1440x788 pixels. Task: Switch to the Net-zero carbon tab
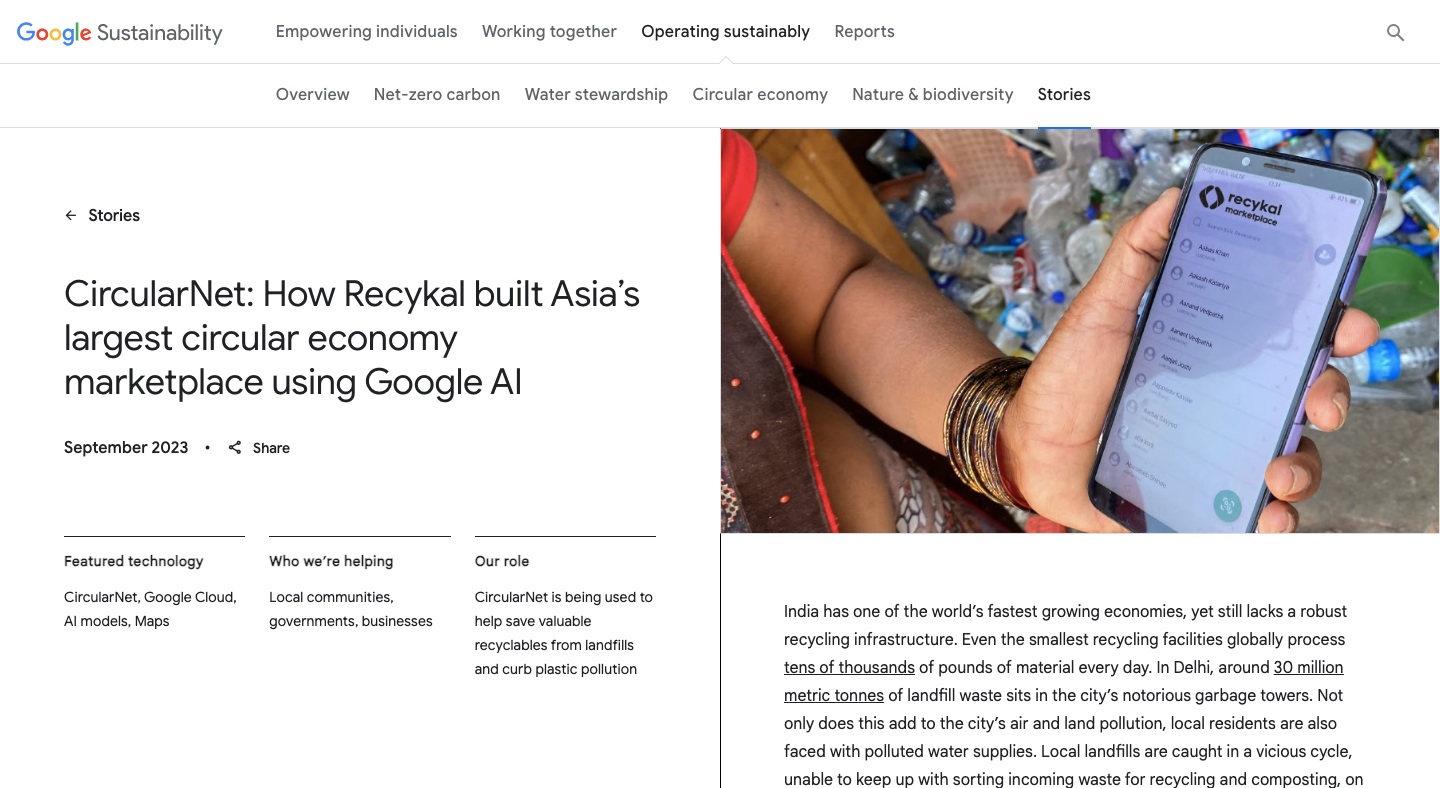pyautogui.click(x=437, y=94)
